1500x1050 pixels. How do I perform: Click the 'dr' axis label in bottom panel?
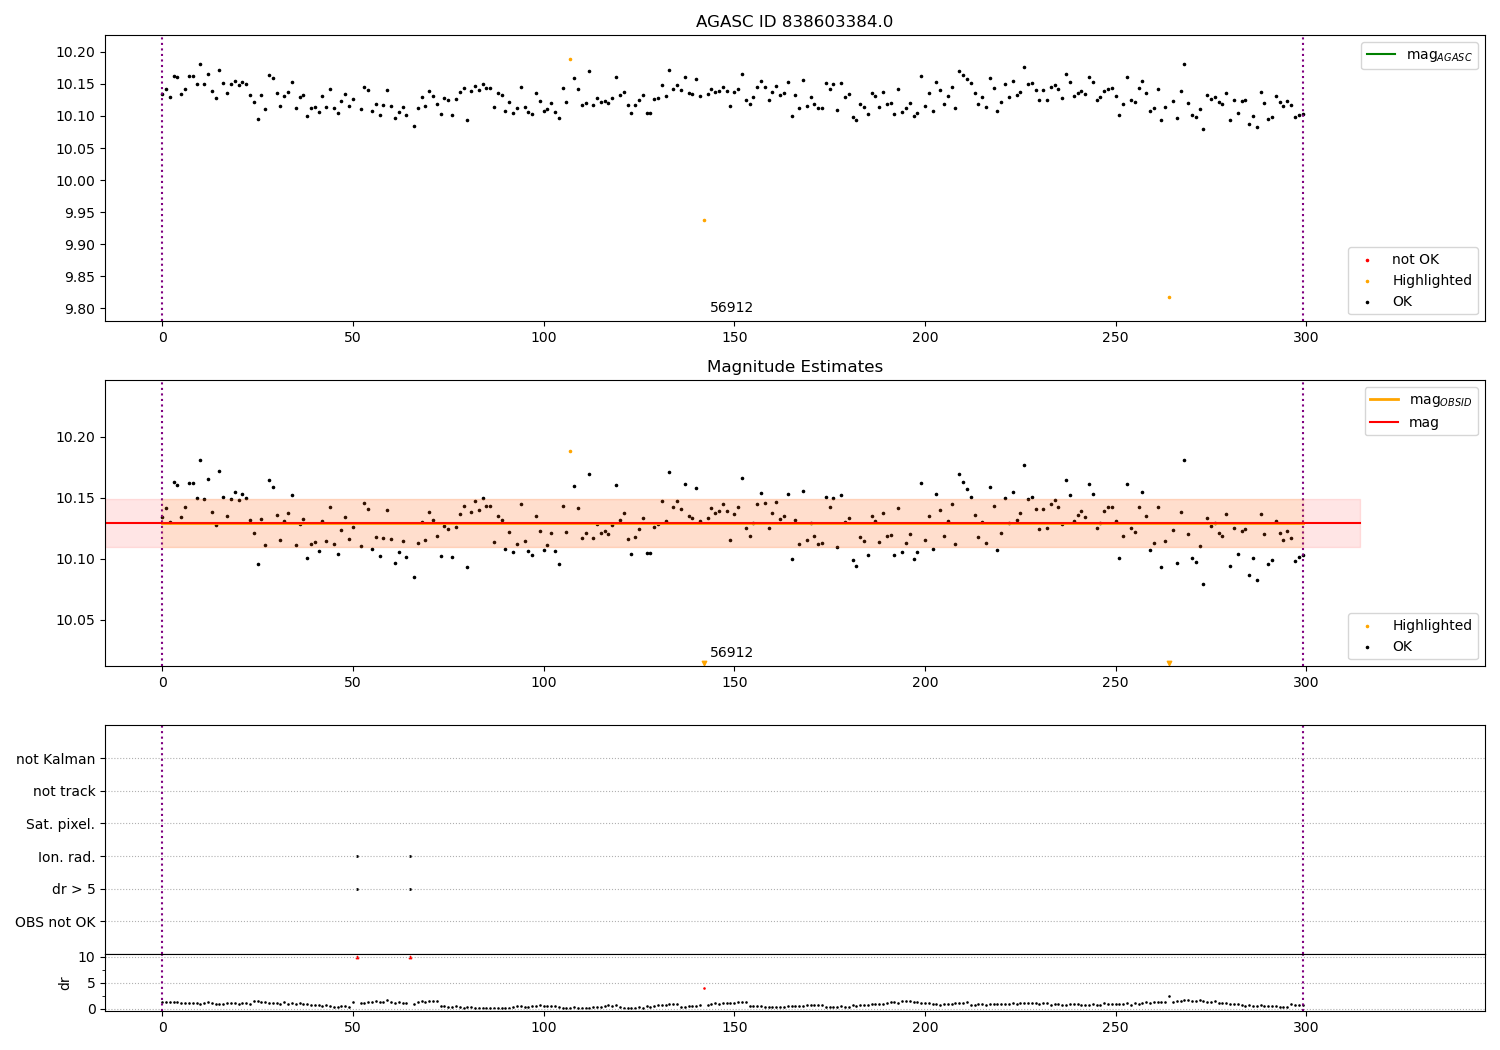click(65, 983)
